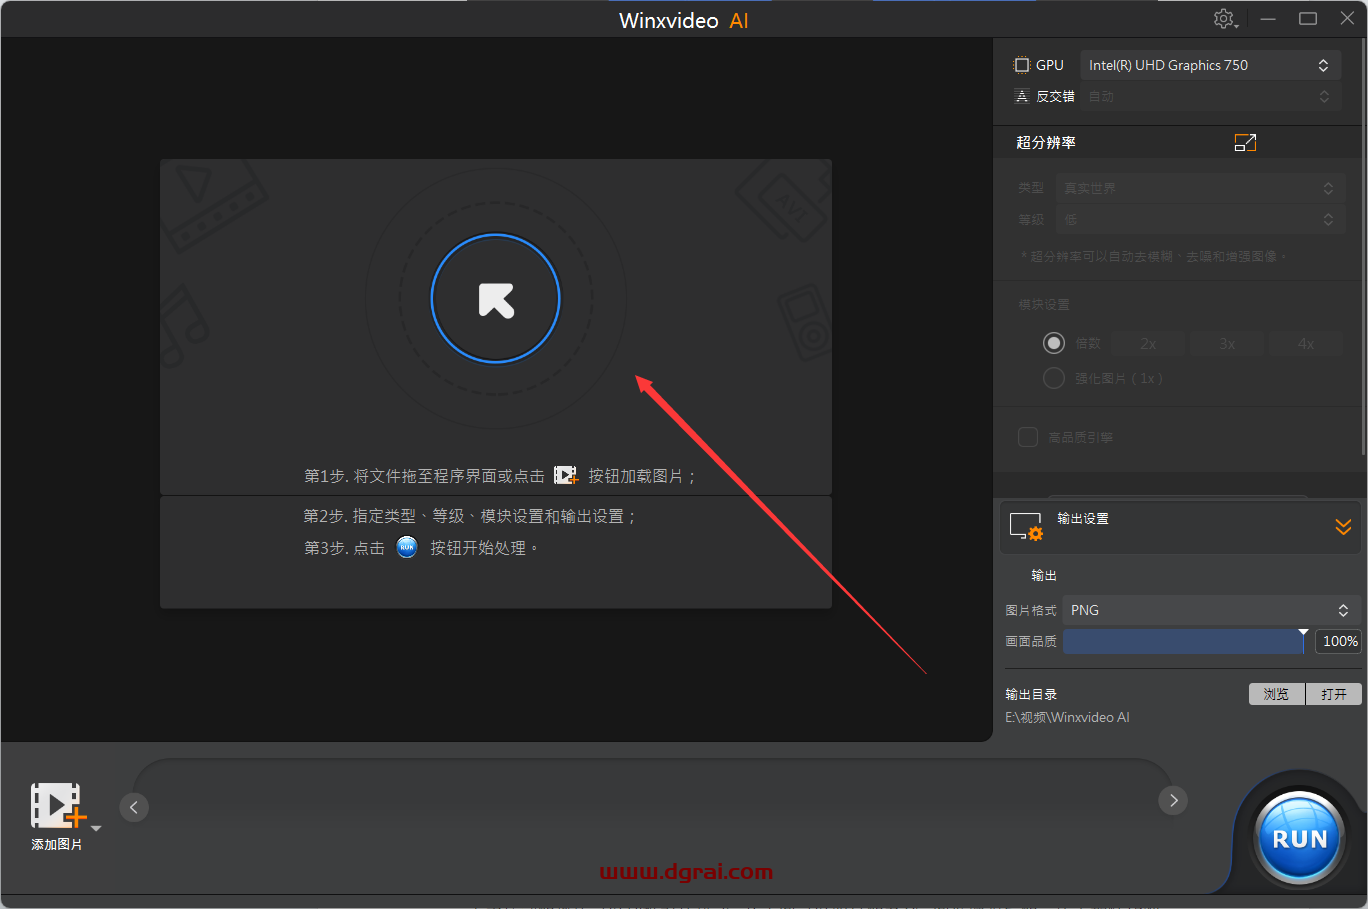
Task: Collapse the 输出设置 panel with chevrons
Action: tap(1343, 526)
